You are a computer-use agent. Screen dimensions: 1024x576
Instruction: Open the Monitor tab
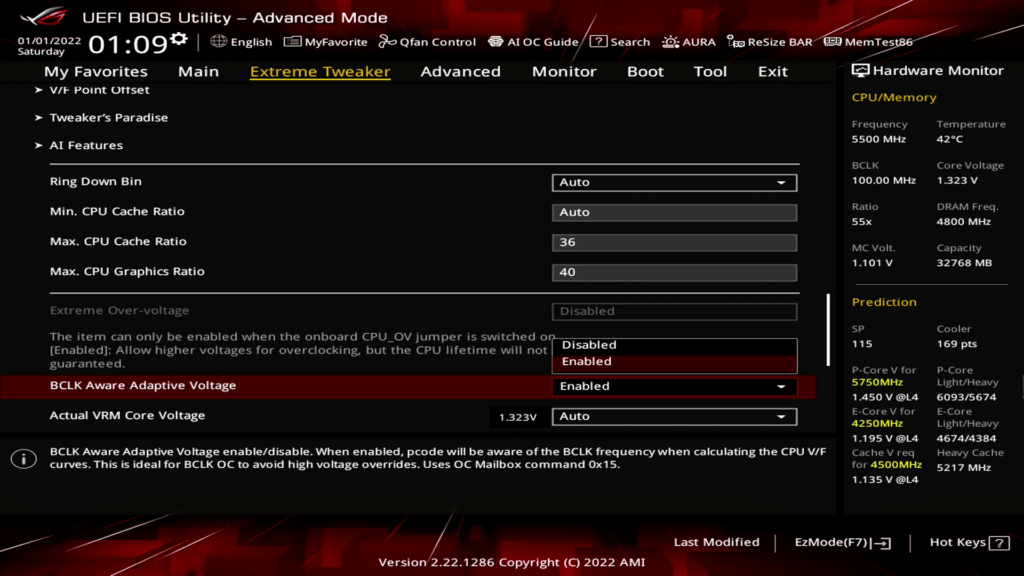click(x=564, y=71)
